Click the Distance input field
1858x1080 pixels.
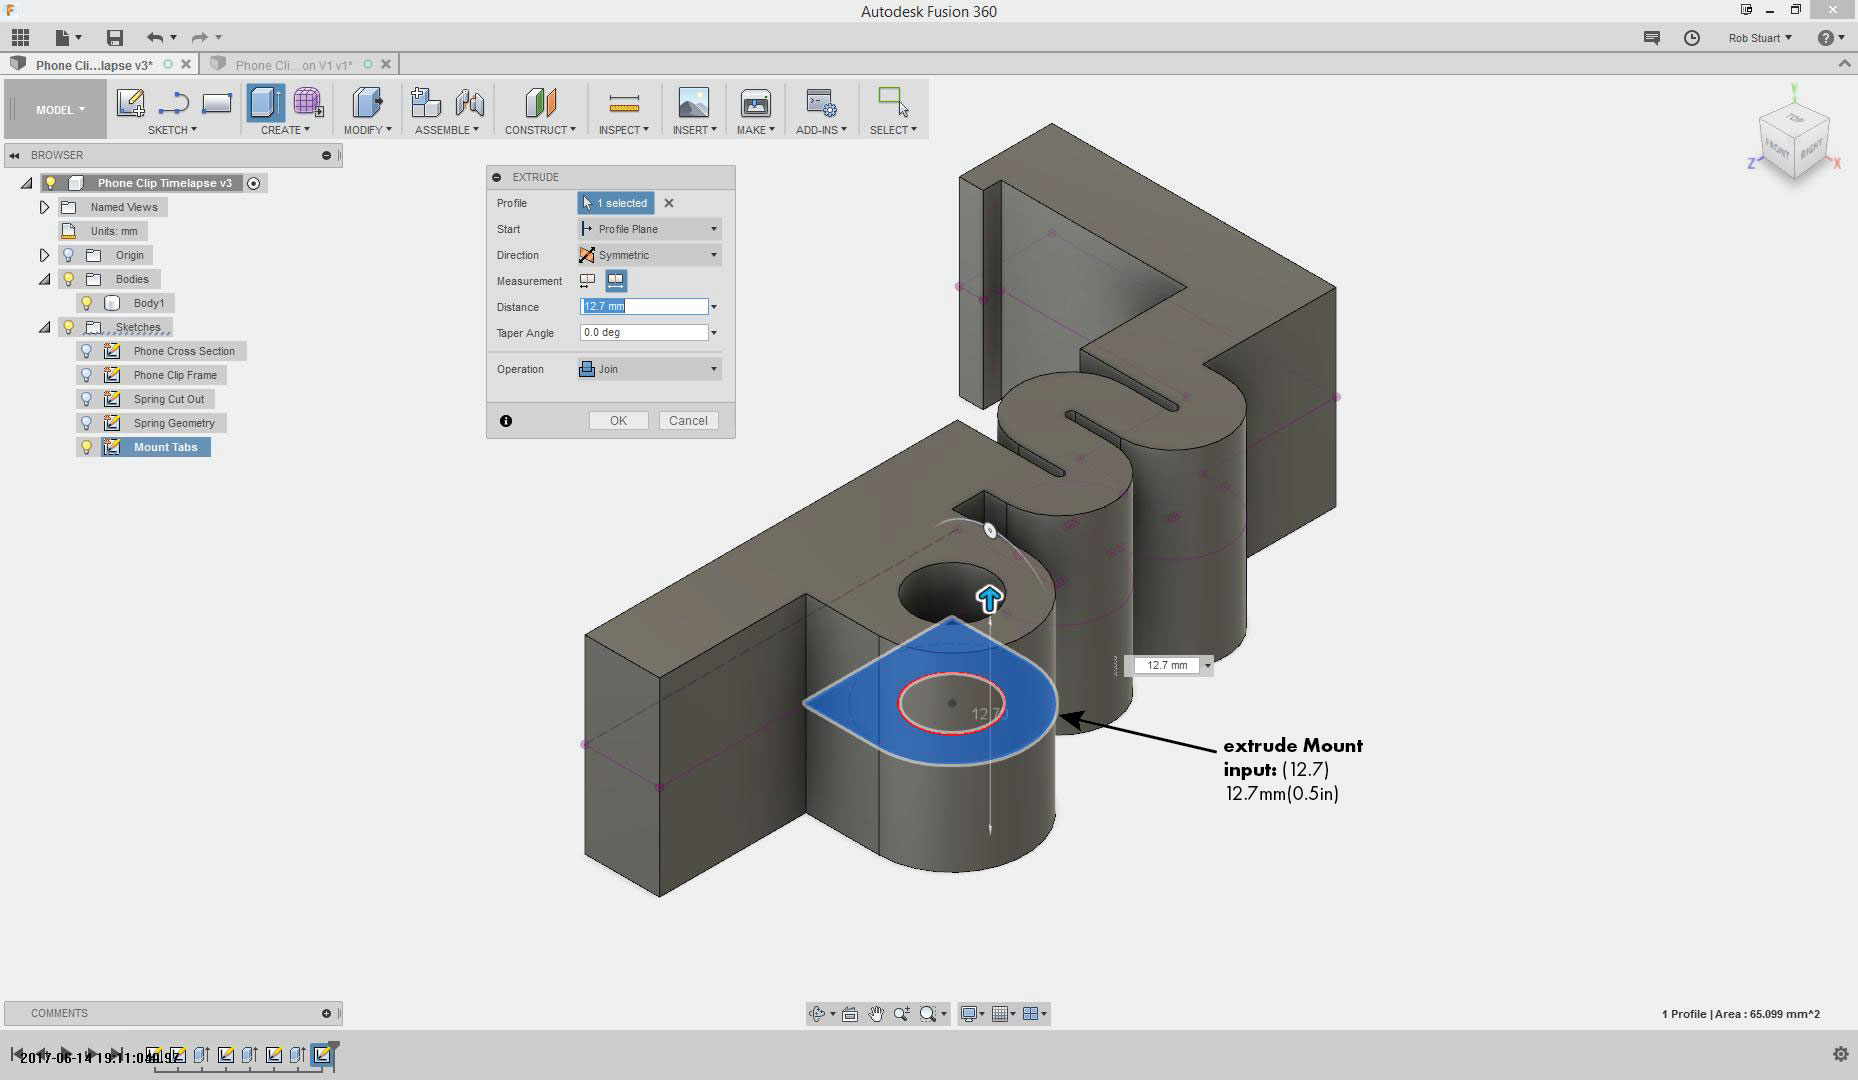point(644,307)
